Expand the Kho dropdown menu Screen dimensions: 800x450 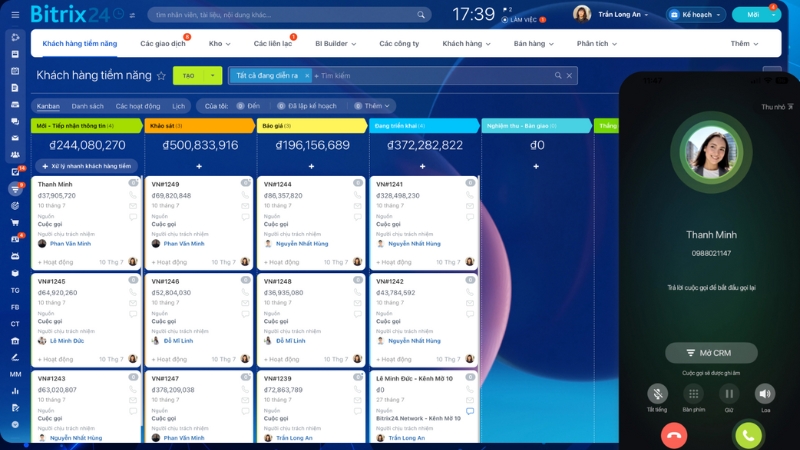coord(220,44)
